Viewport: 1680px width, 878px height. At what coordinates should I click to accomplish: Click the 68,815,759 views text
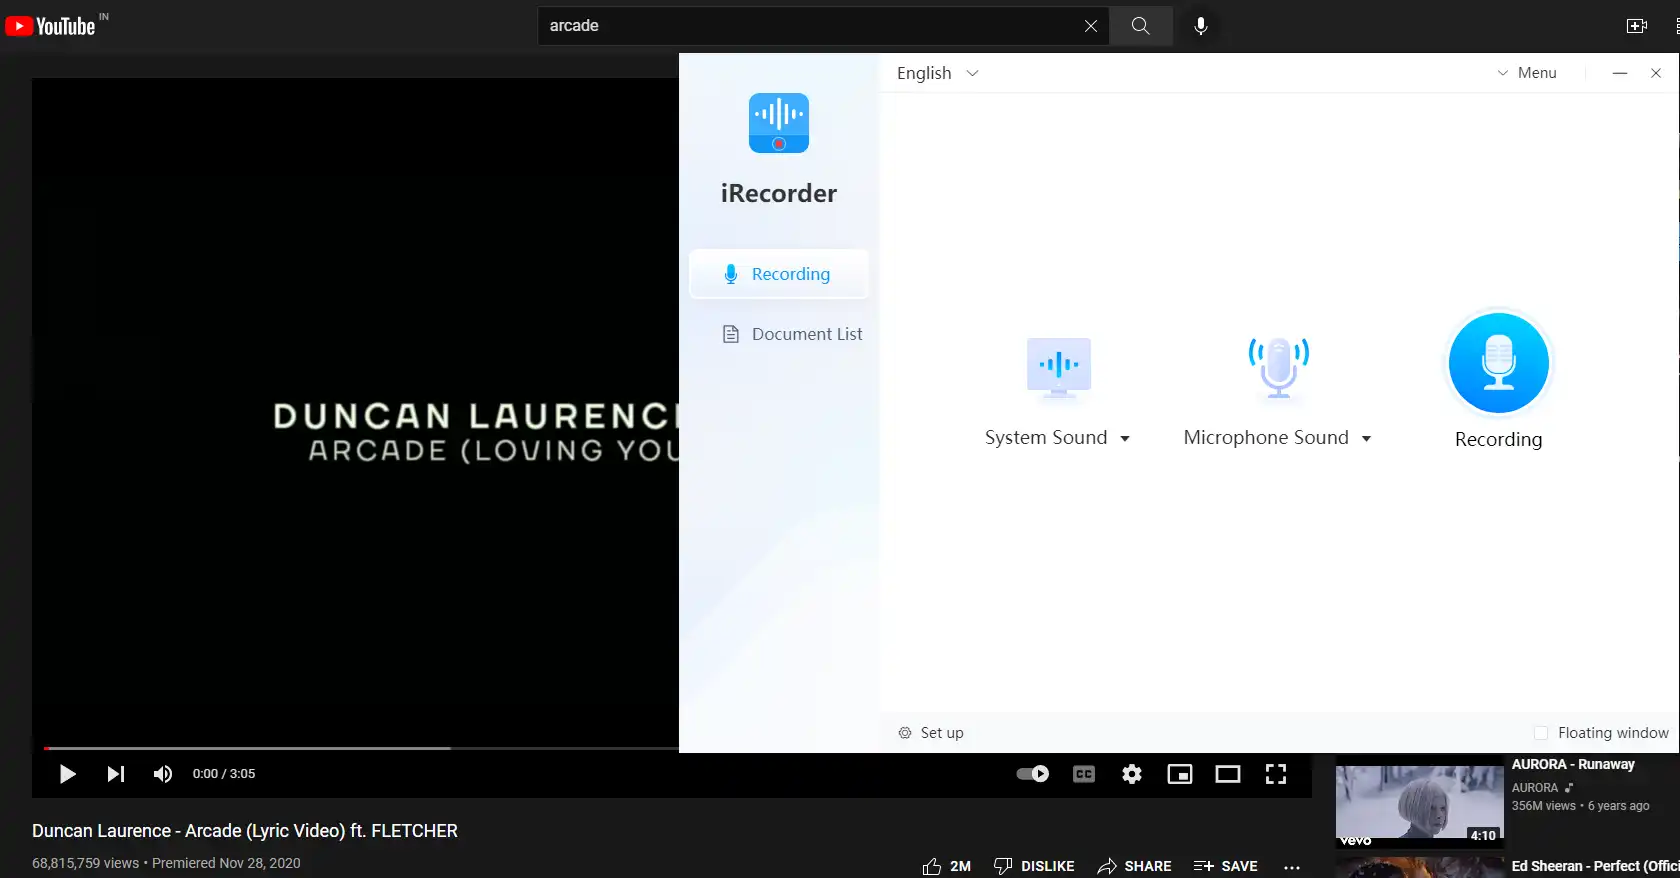coord(86,863)
